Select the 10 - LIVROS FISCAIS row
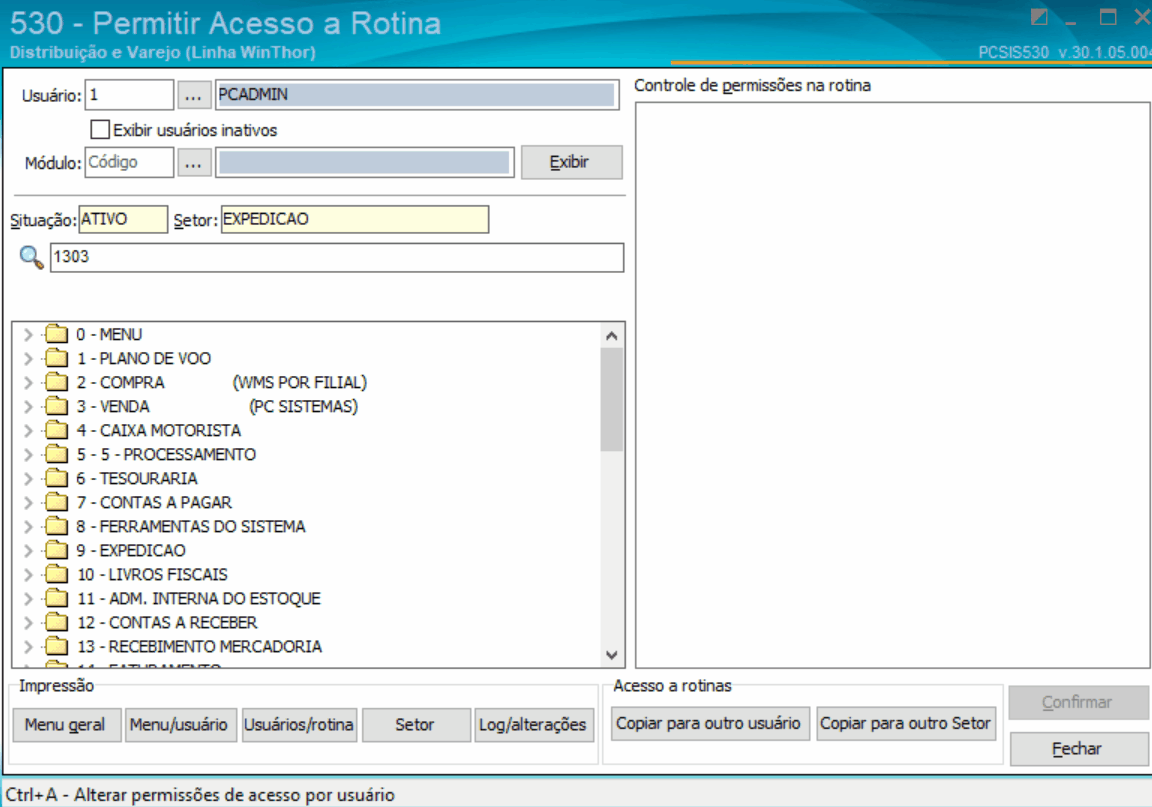The image size is (1152, 807). pyautogui.click(x=153, y=575)
